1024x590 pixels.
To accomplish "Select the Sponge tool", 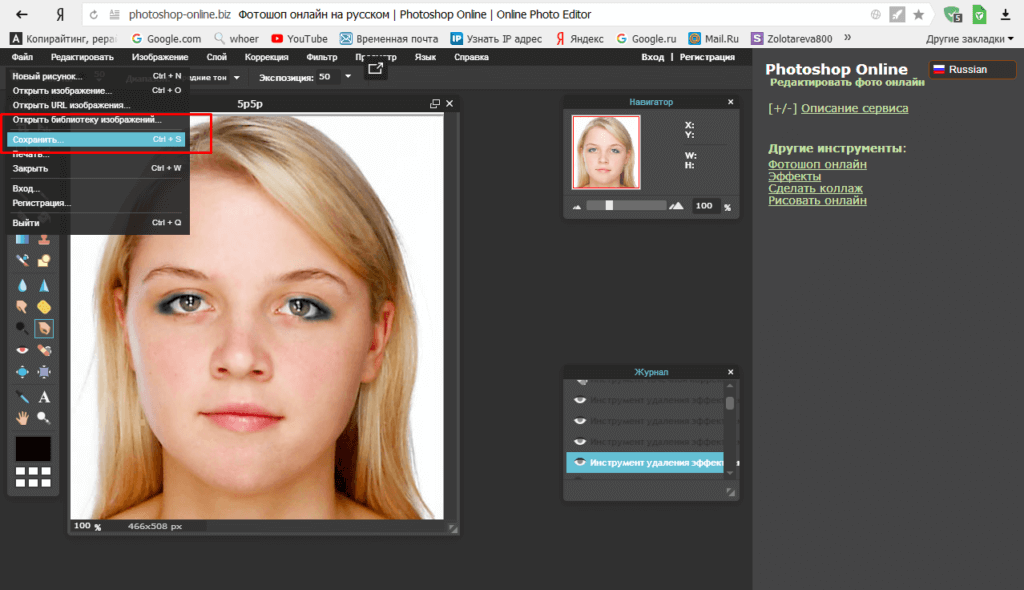I will pyautogui.click(x=44, y=306).
